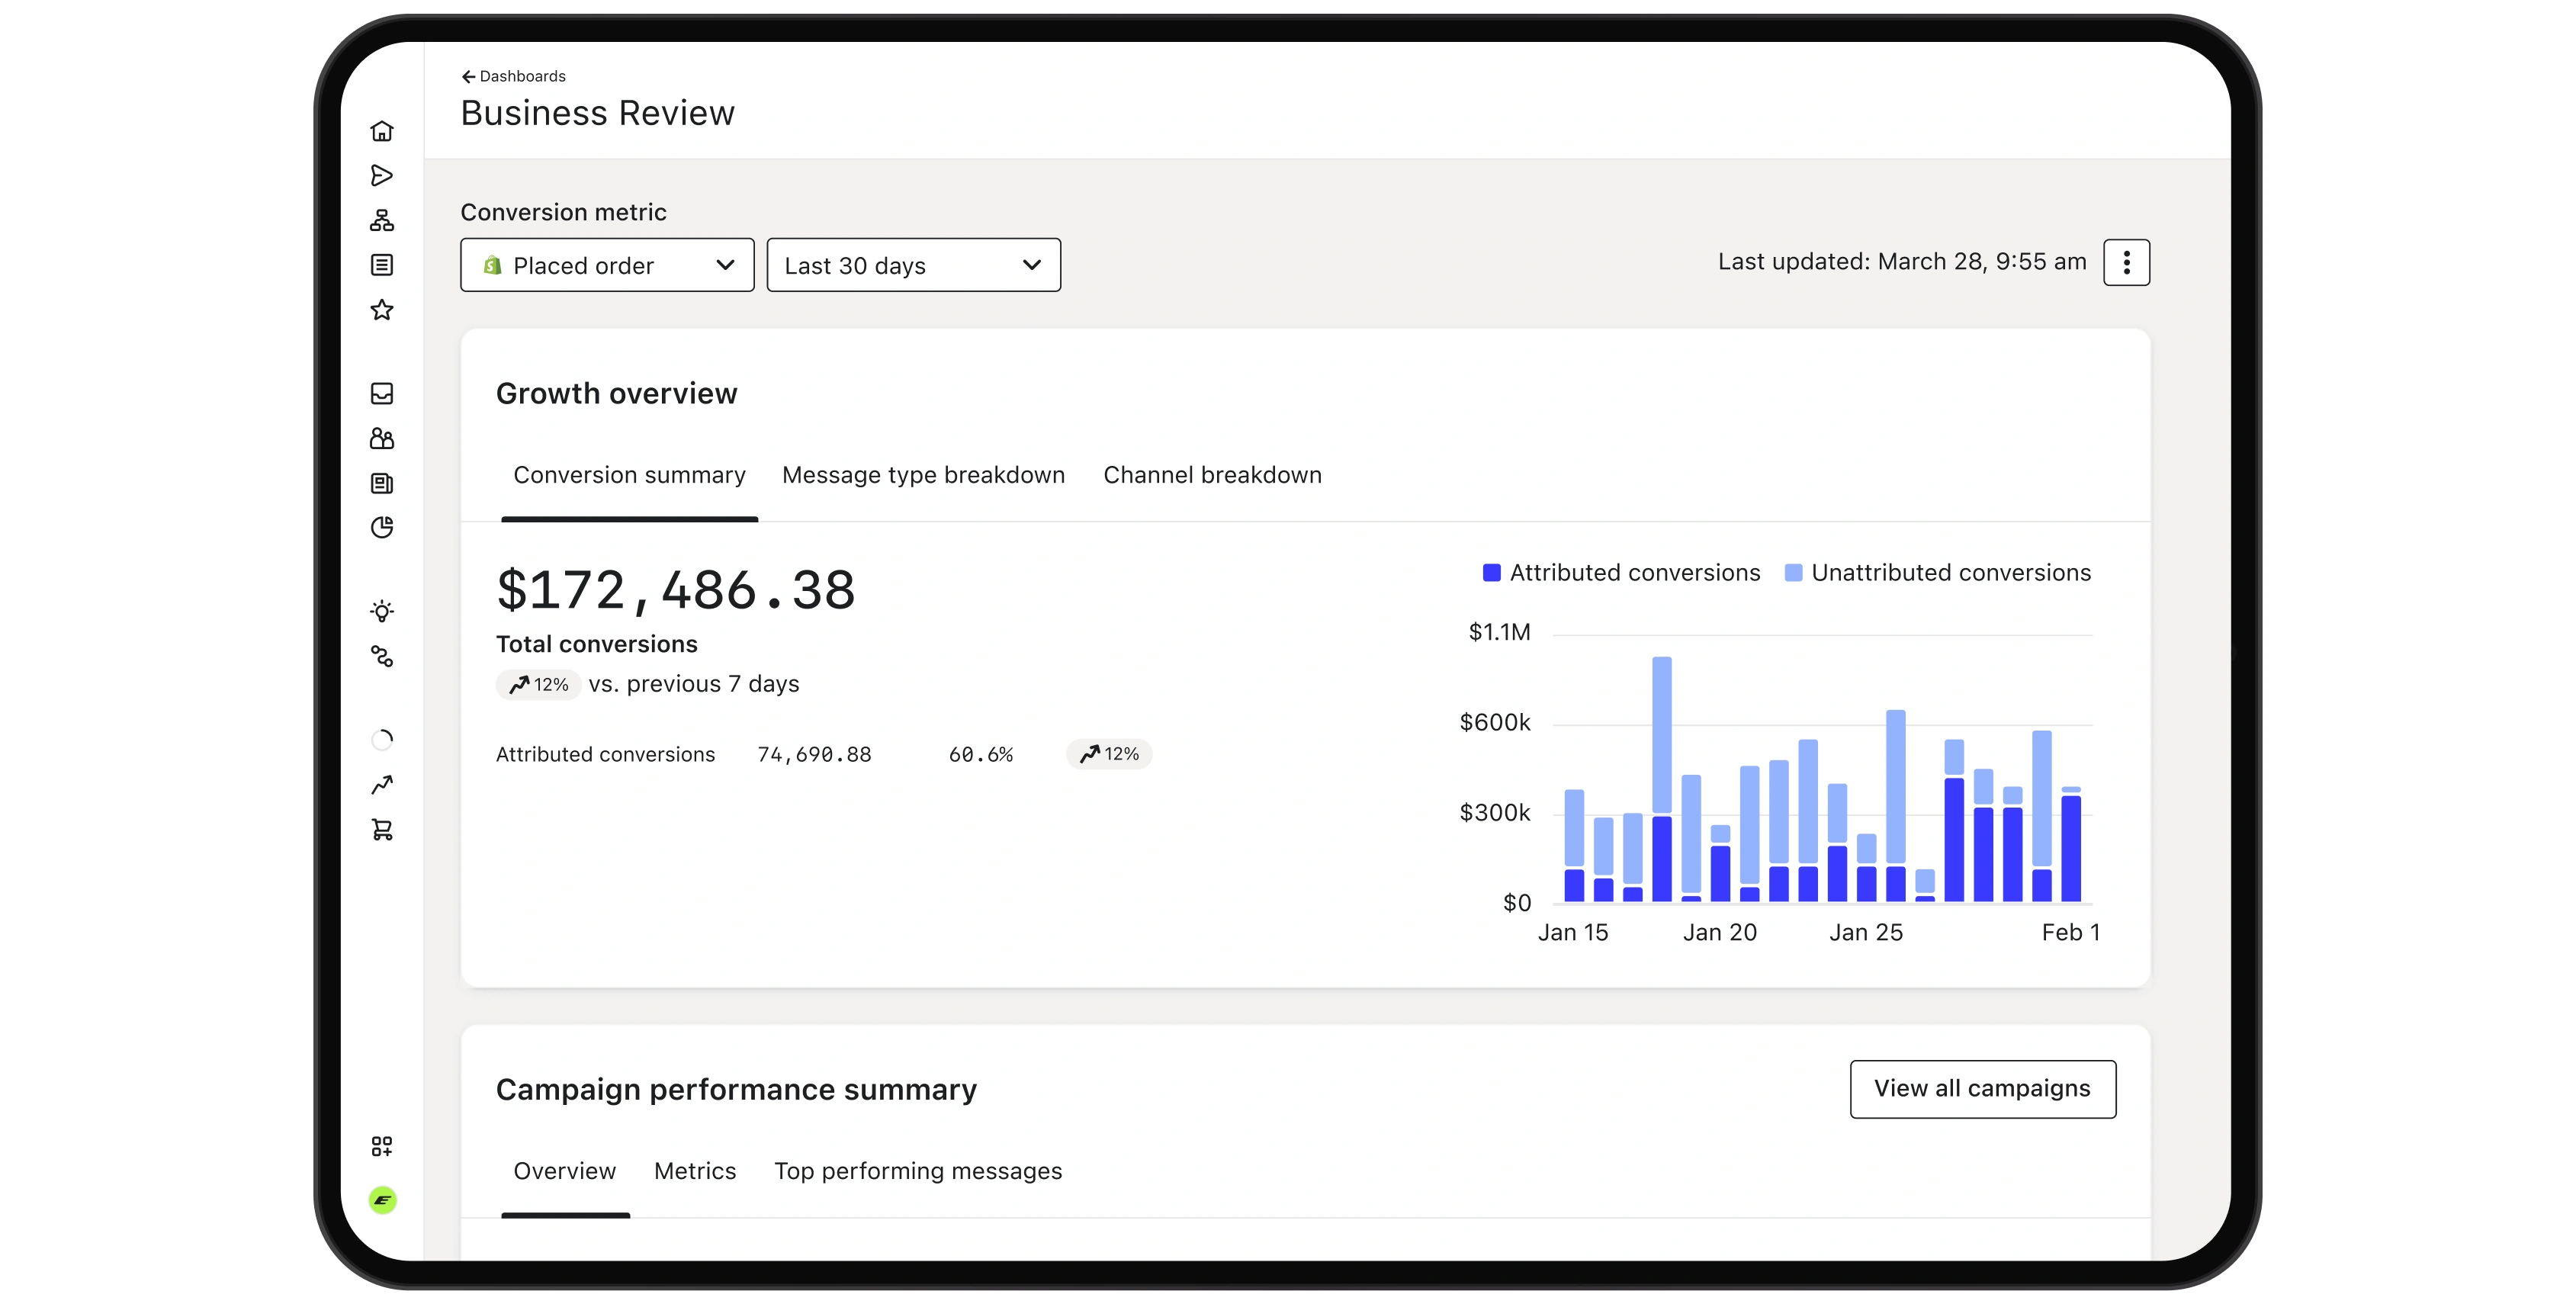Image resolution: width=2576 pixels, height=1304 pixels.
Task: Select the Overview campaign tab
Action: [x=565, y=1171]
